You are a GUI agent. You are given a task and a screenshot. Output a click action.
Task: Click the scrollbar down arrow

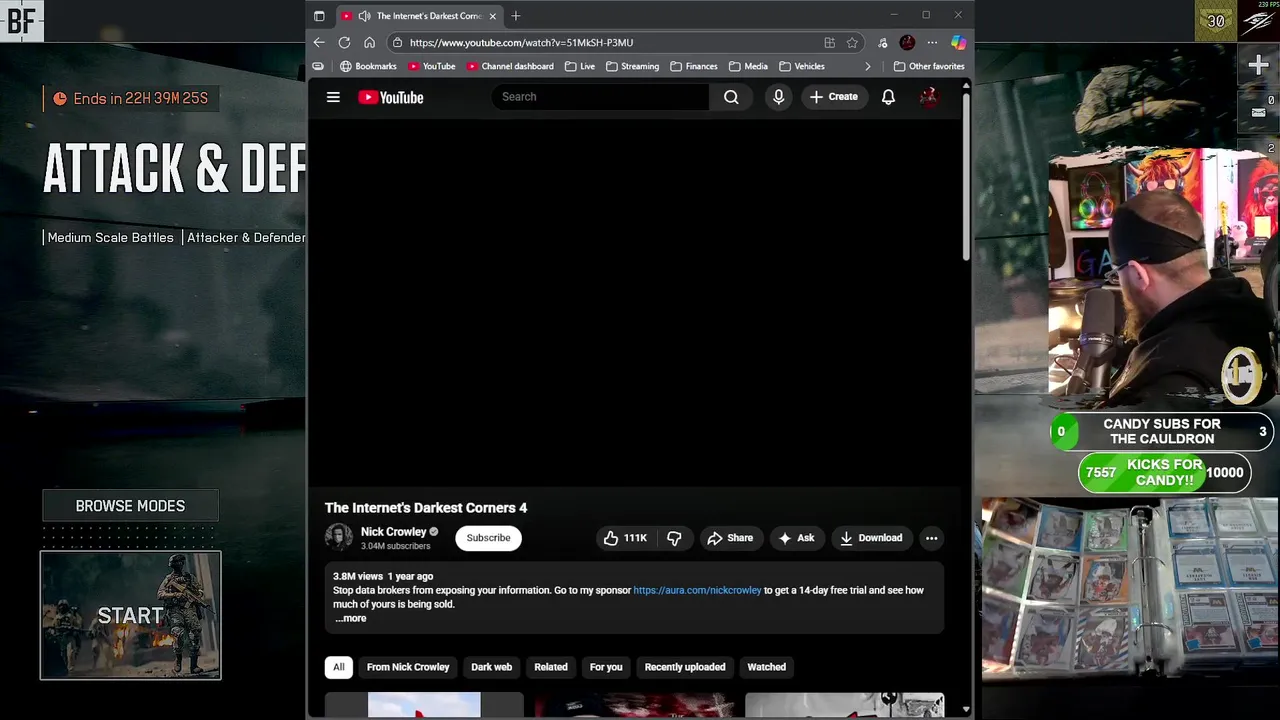966,709
